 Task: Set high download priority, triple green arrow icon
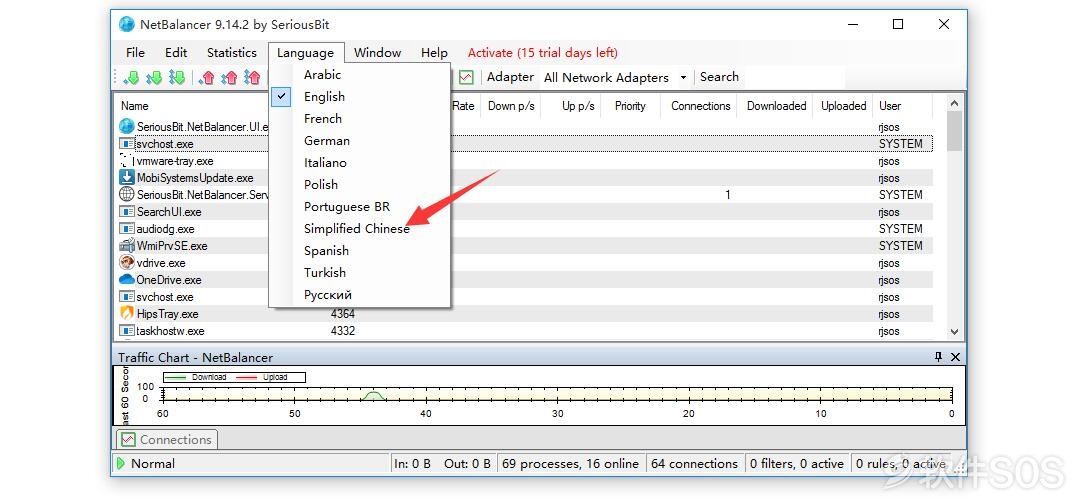(176, 78)
